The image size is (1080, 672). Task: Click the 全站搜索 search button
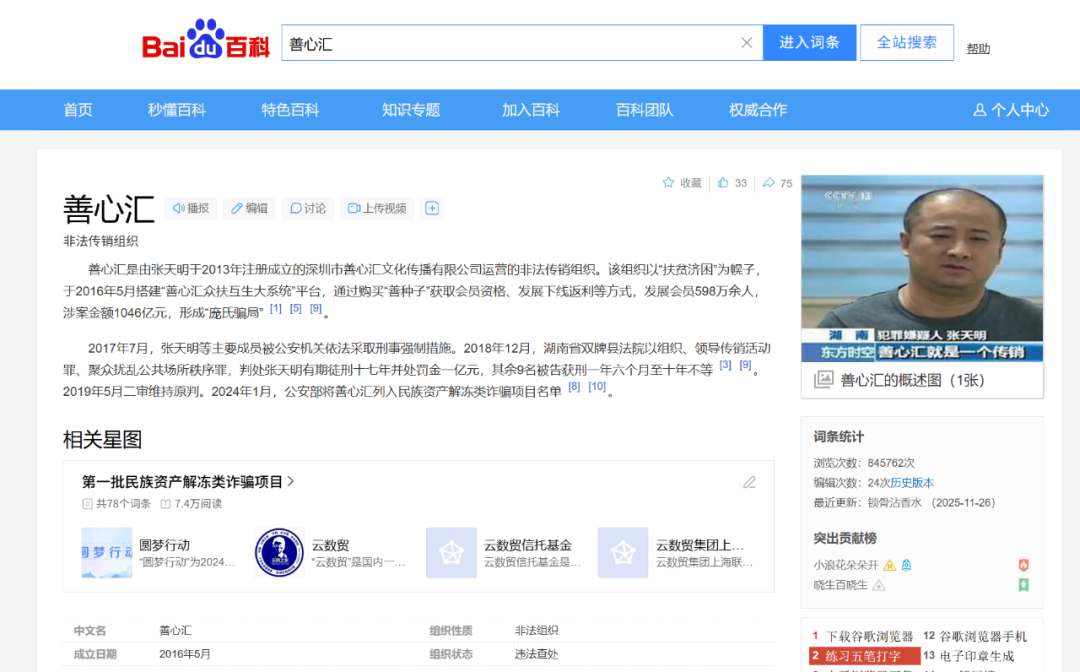[x=906, y=42]
